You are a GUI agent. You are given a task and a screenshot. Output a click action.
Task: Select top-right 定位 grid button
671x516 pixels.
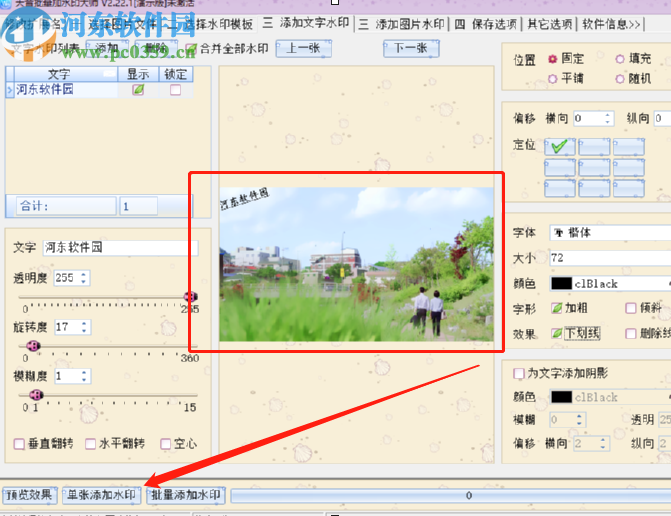(x=629, y=147)
